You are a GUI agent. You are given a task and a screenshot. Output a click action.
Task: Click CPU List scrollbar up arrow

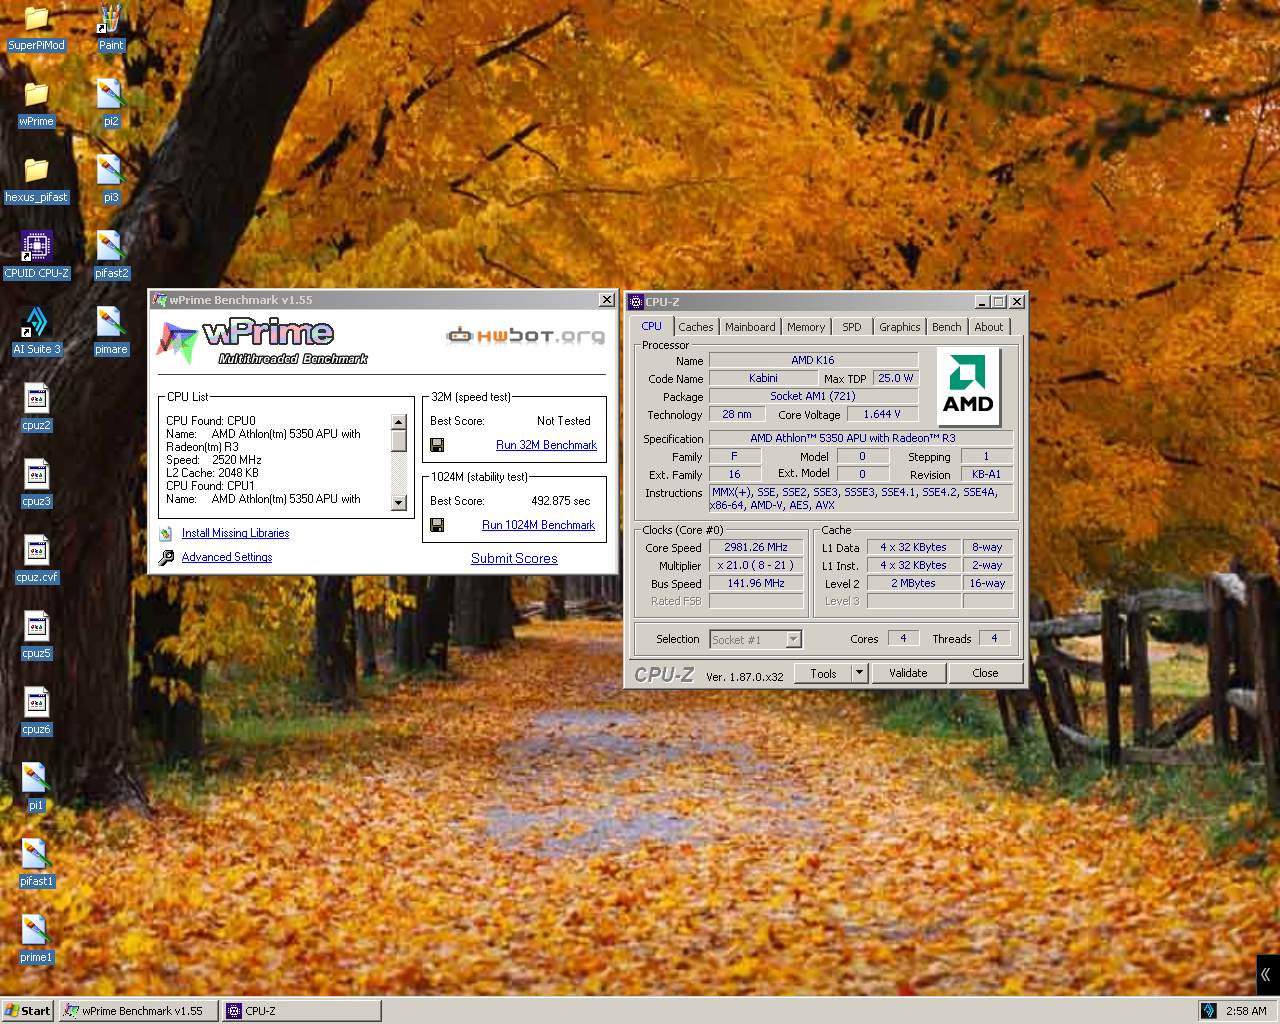[399, 422]
